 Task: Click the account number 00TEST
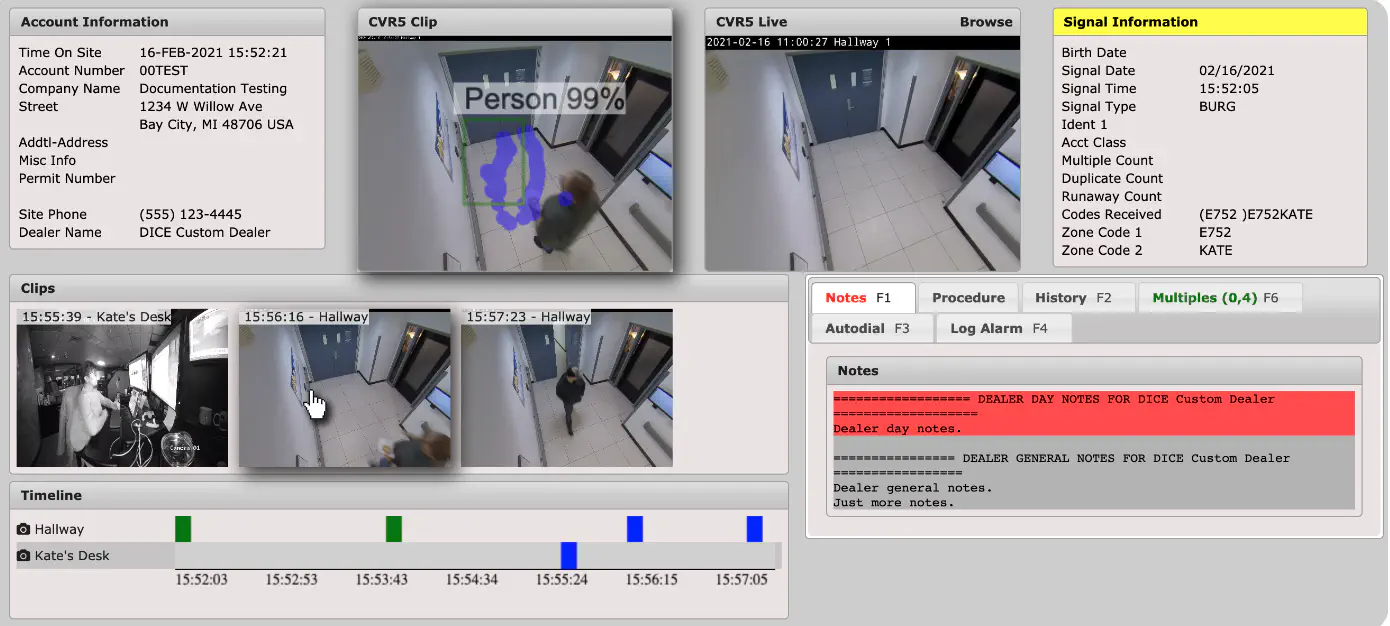tap(164, 70)
